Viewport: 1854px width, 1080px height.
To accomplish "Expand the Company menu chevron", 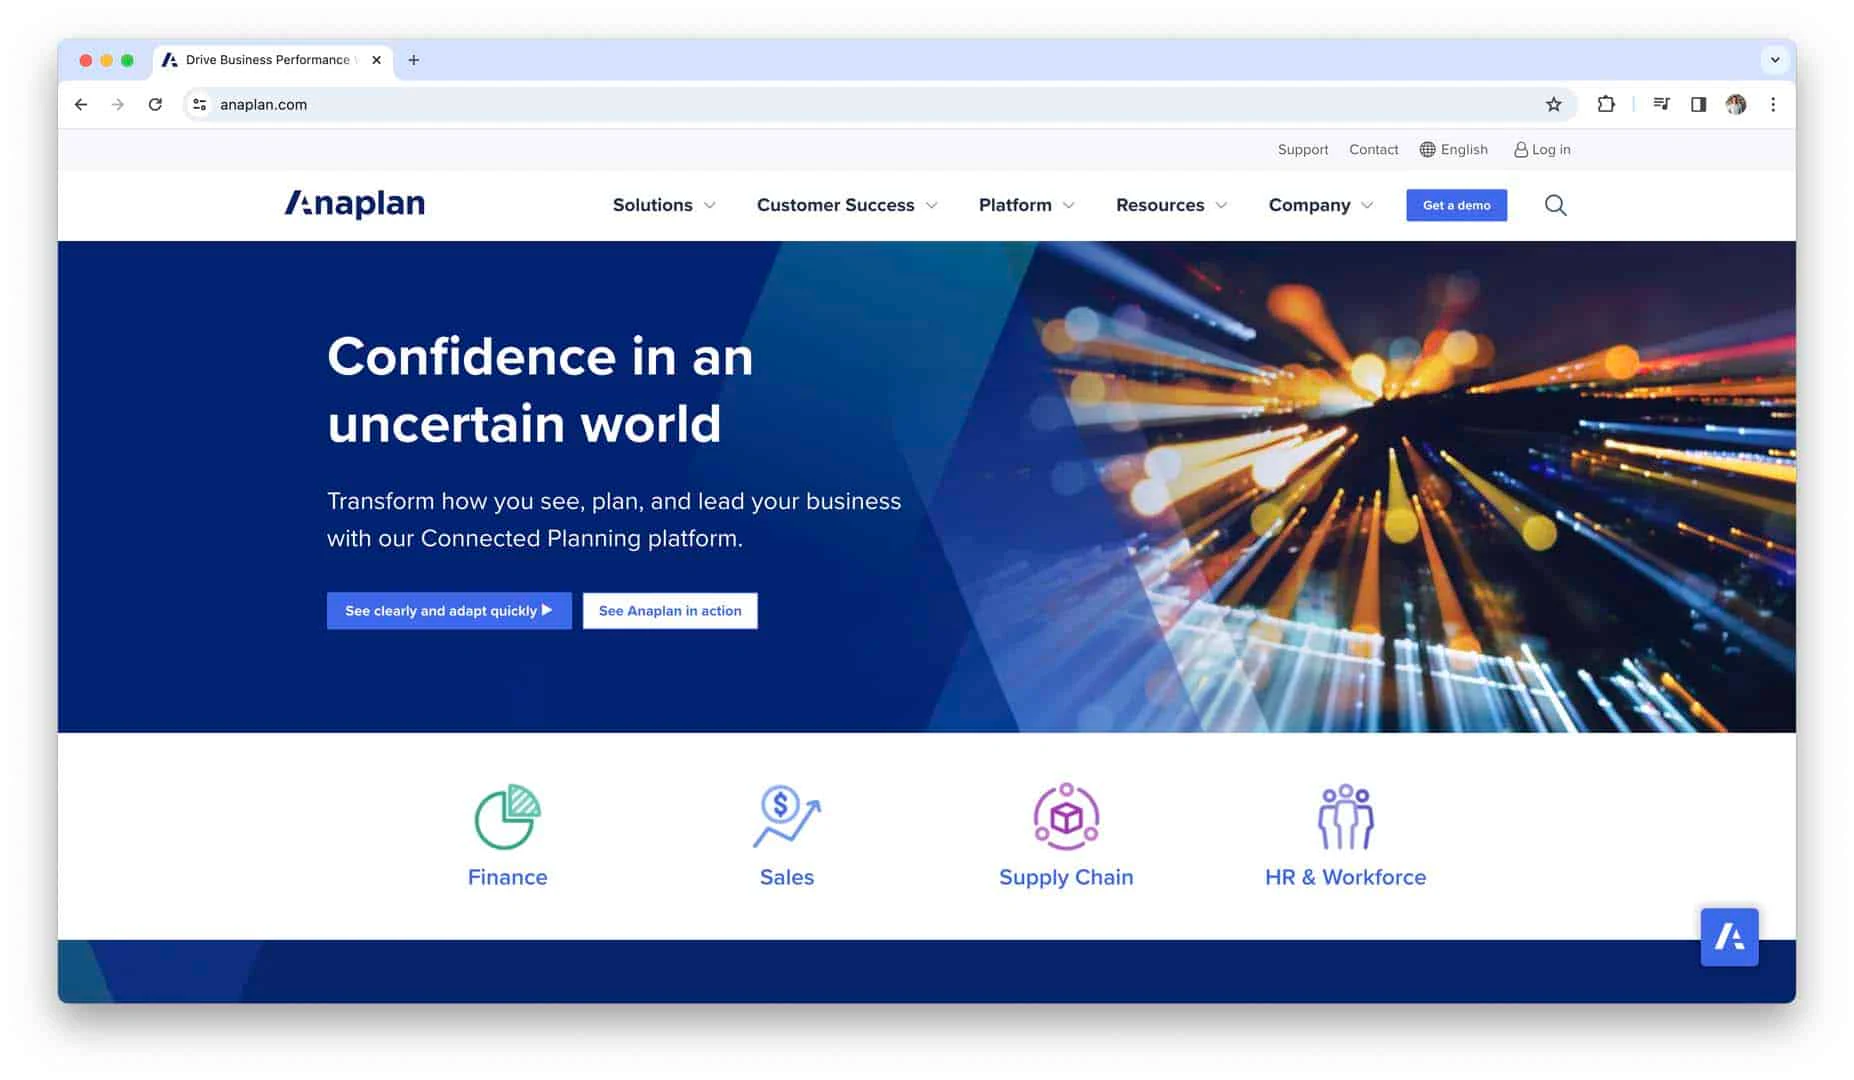I will (x=1368, y=205).
